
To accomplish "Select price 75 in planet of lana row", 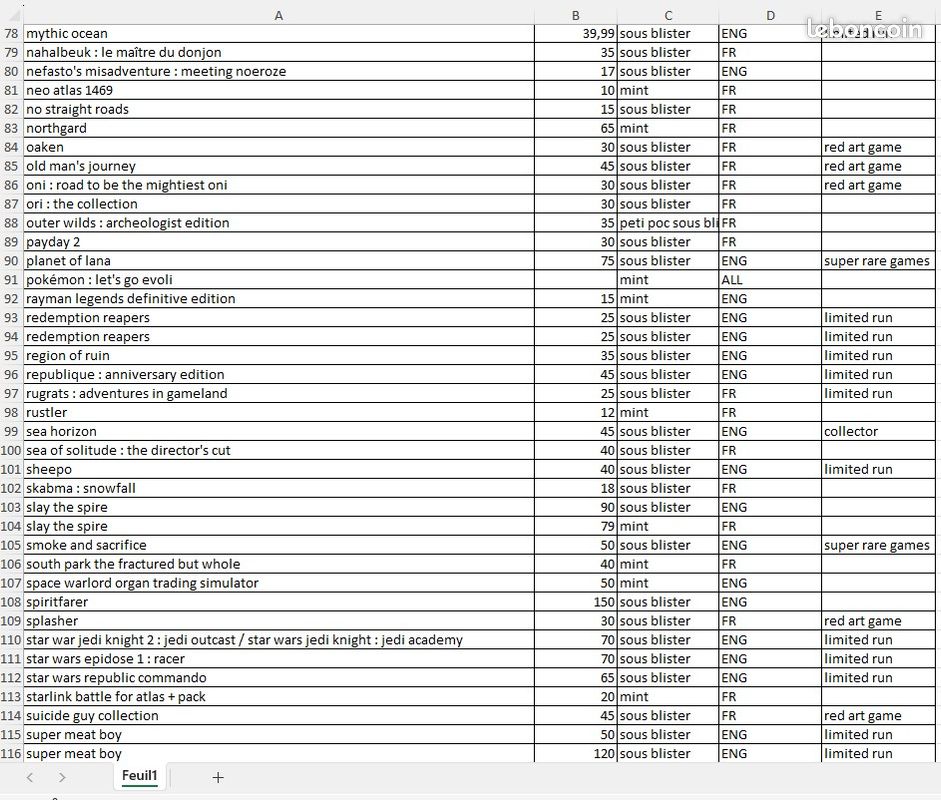I will [576, 260].
